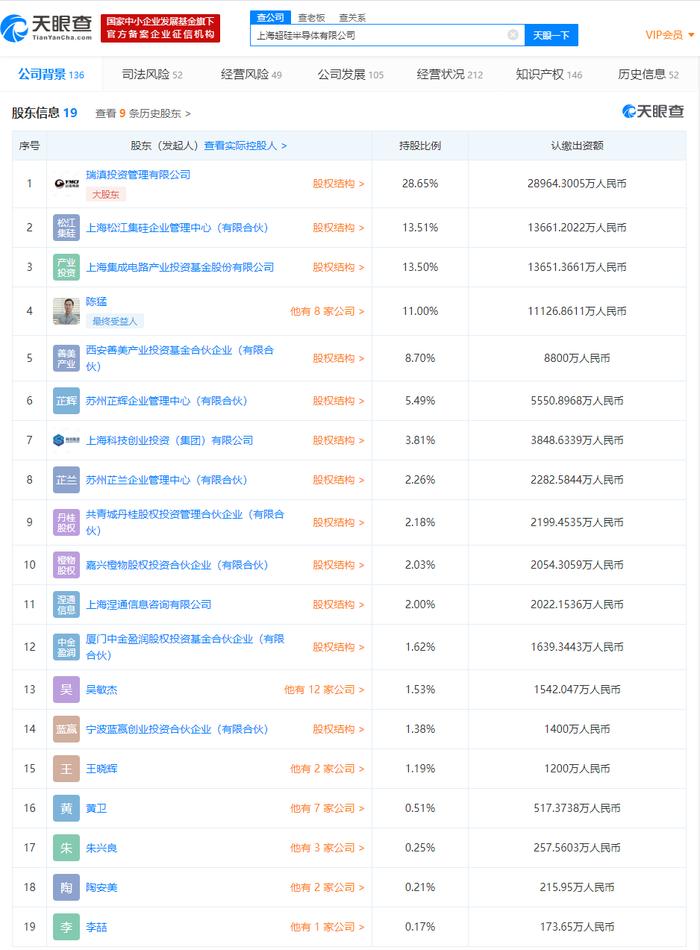
Task: Click the 涅通信息 shareholder avatar icon
Action: (x=66, y=605)
